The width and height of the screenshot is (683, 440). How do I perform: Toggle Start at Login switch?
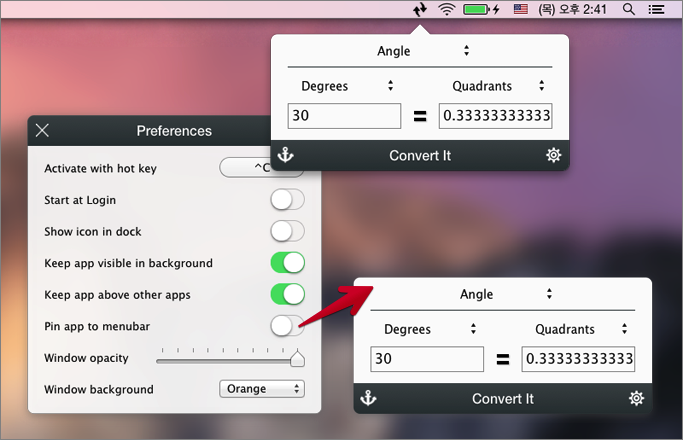287,200
